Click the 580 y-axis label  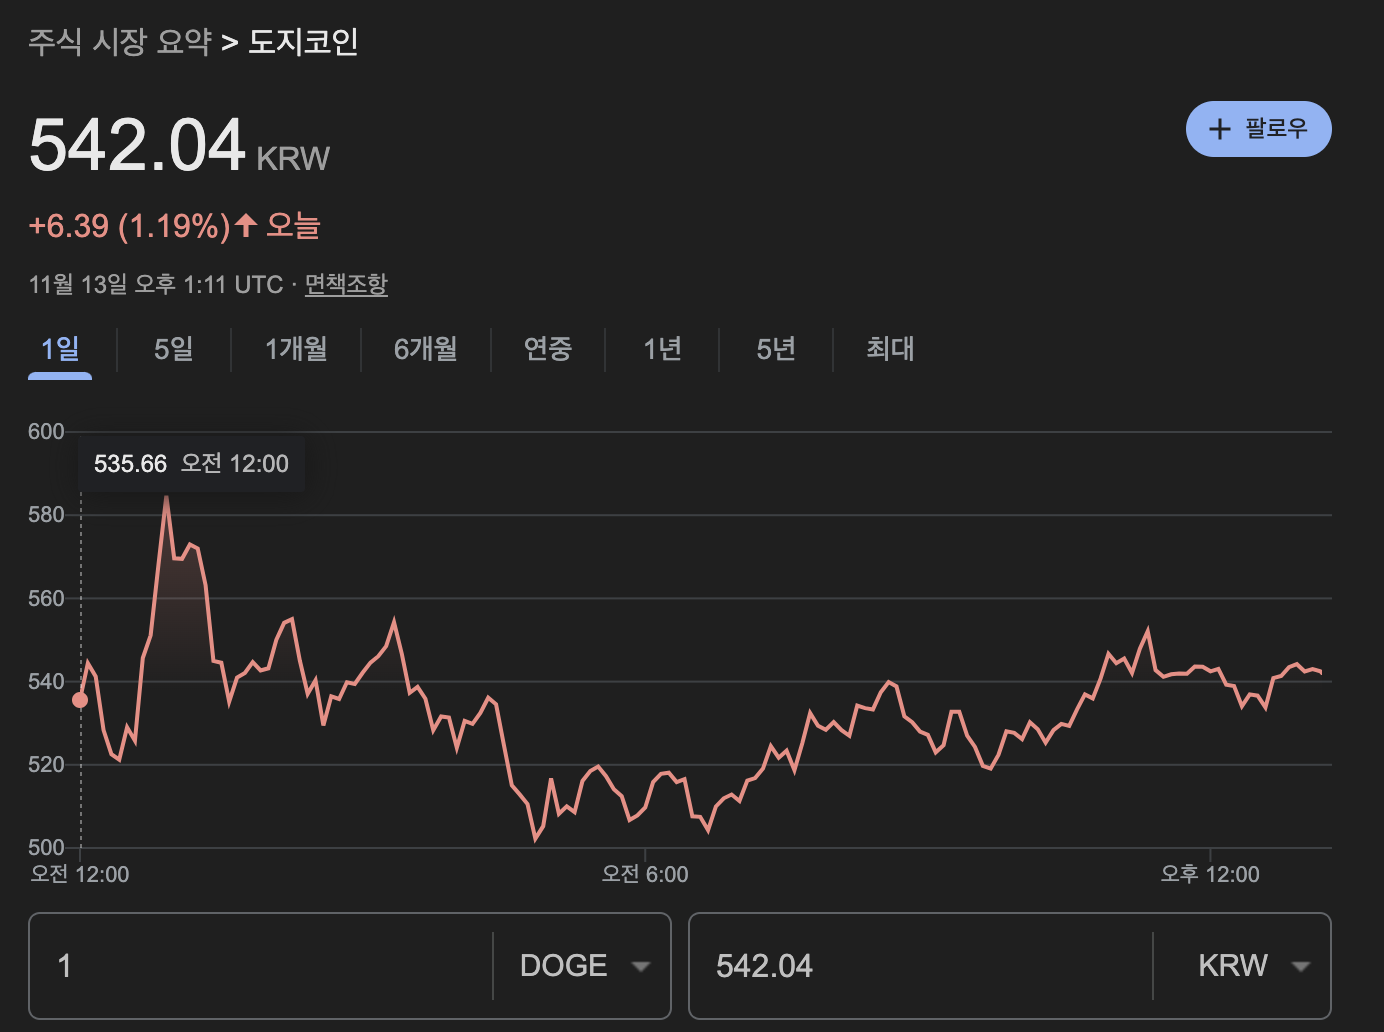coord(46,515)
